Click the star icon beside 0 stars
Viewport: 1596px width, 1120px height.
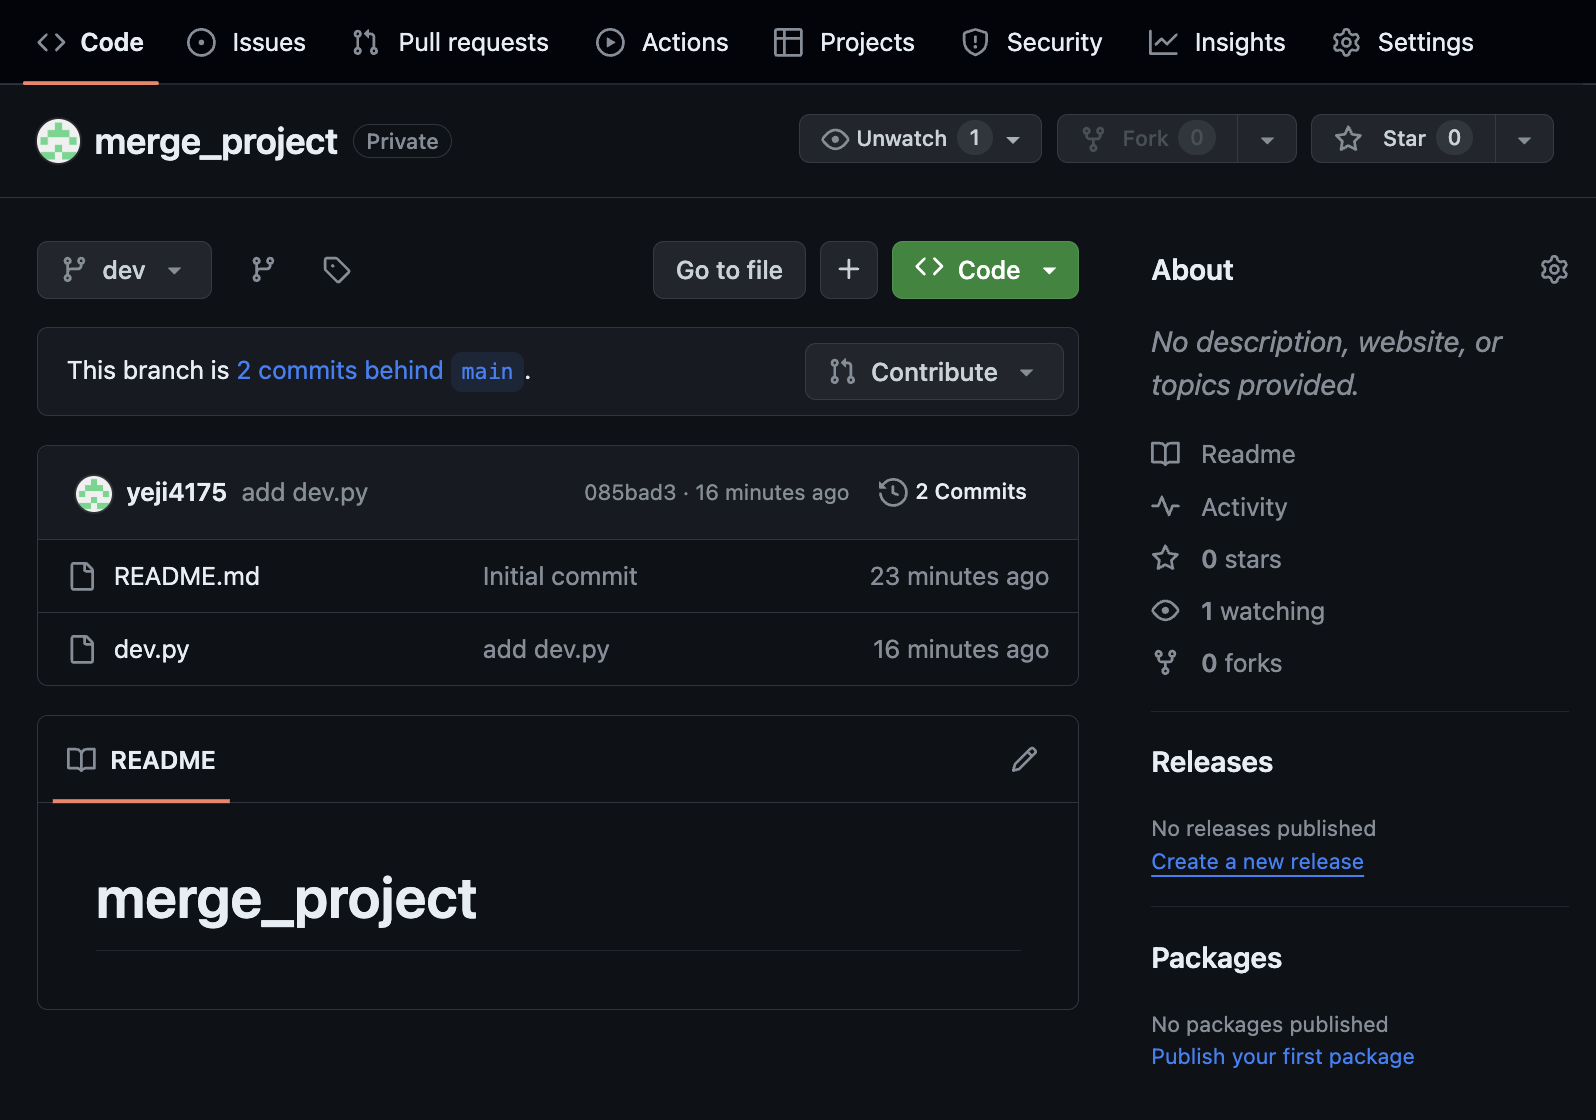1165,558
